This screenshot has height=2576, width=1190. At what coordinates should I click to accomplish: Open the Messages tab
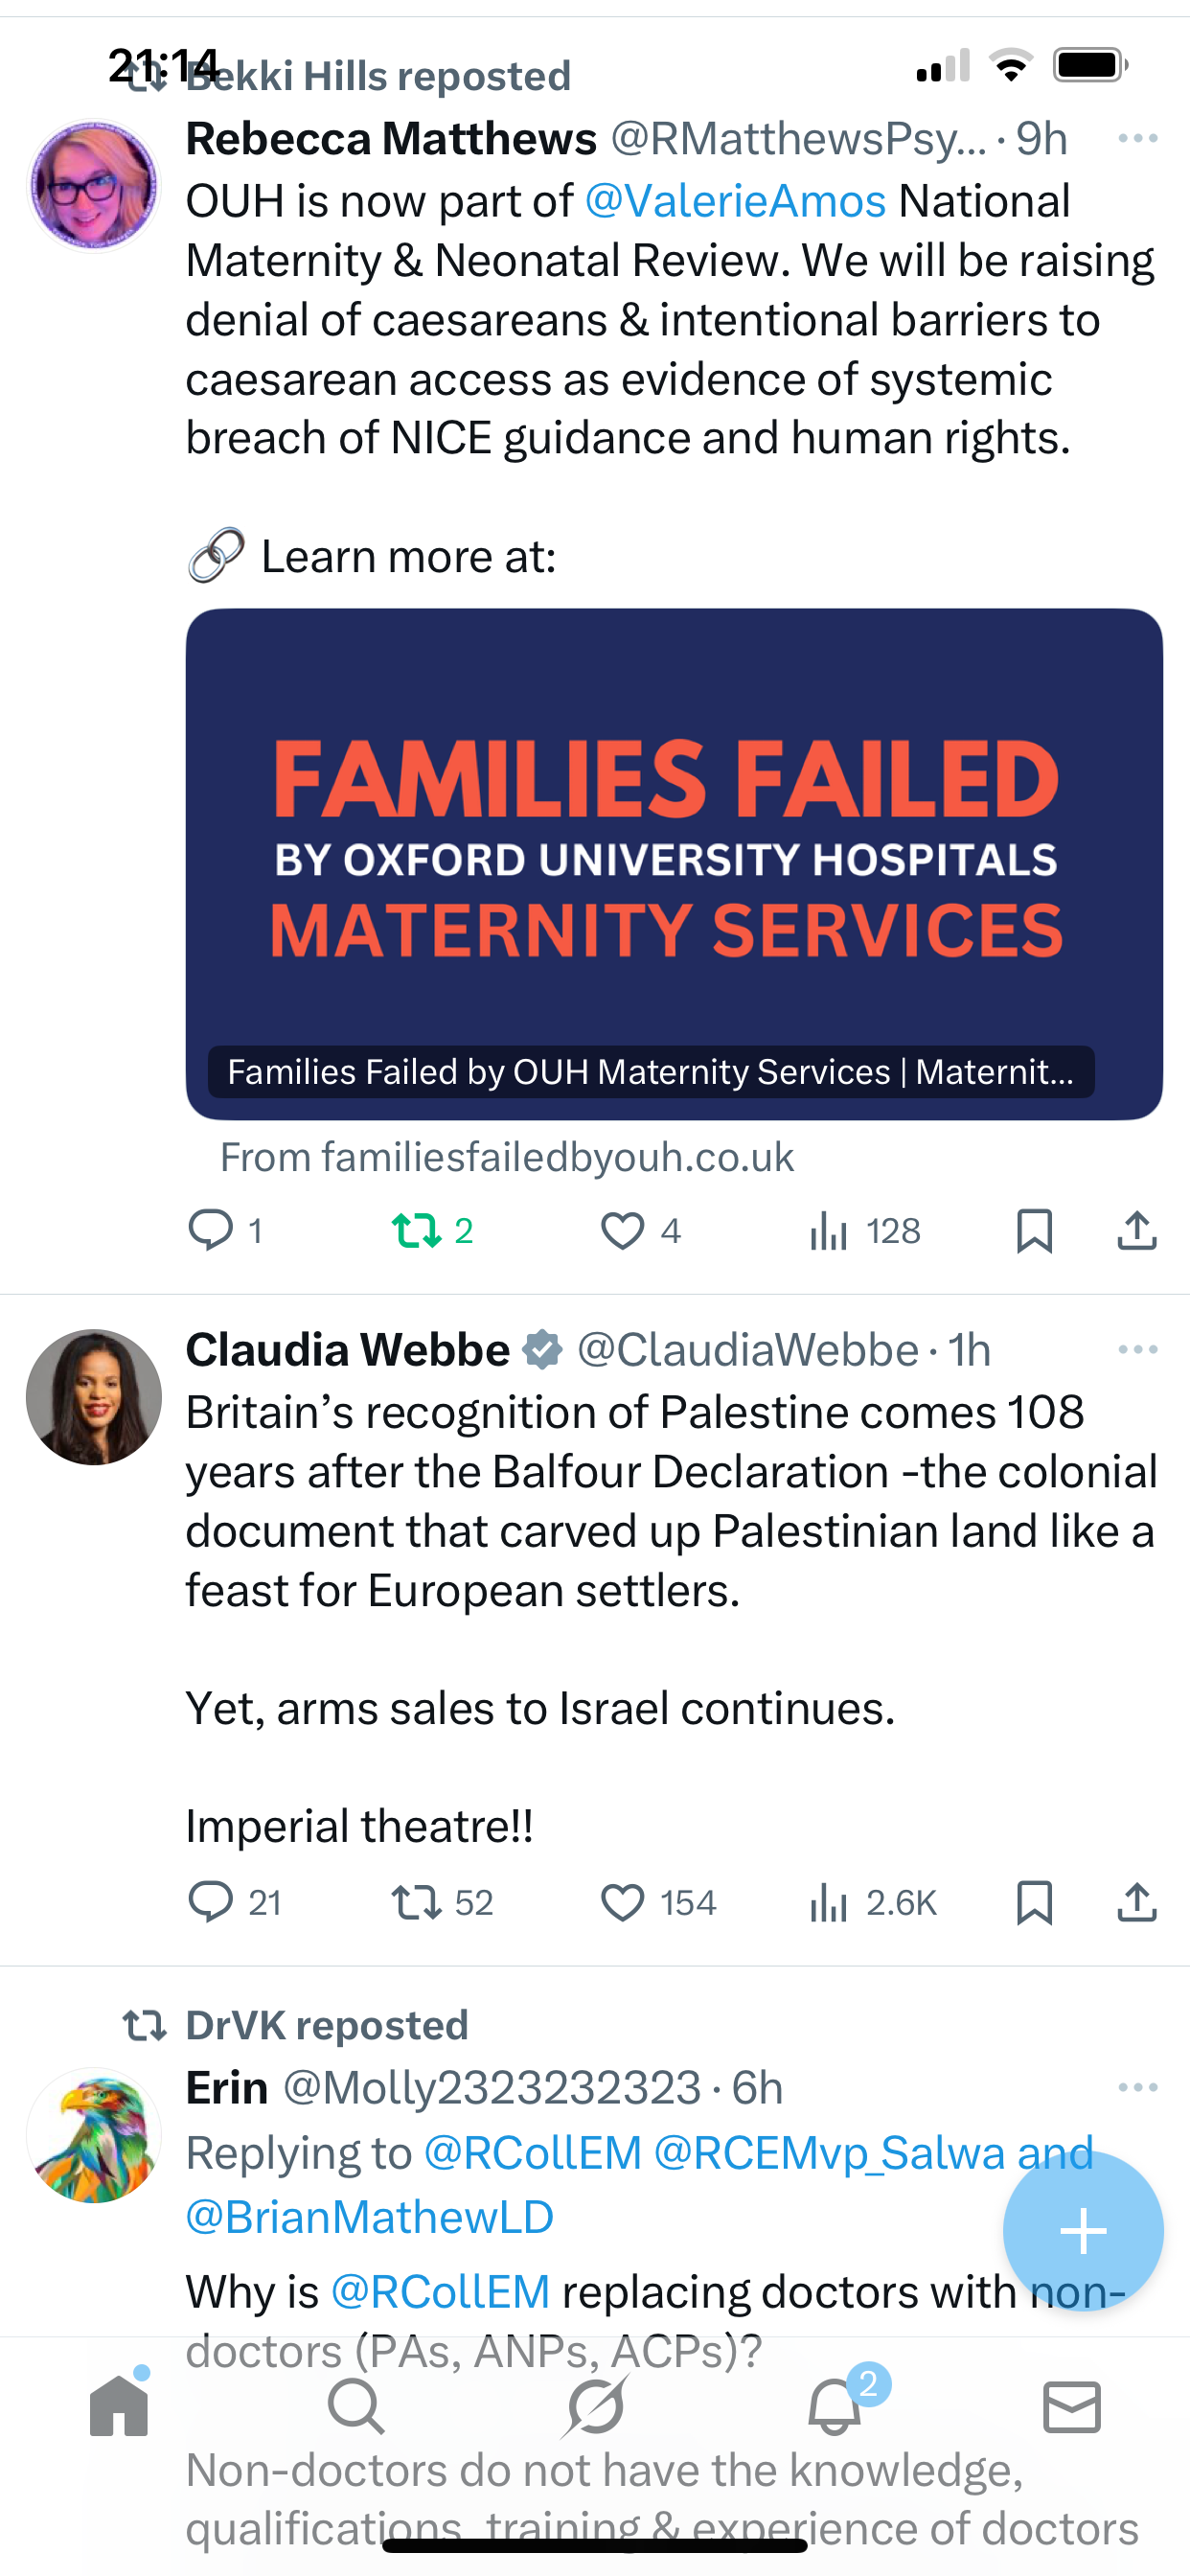tap(1072, 2406)
